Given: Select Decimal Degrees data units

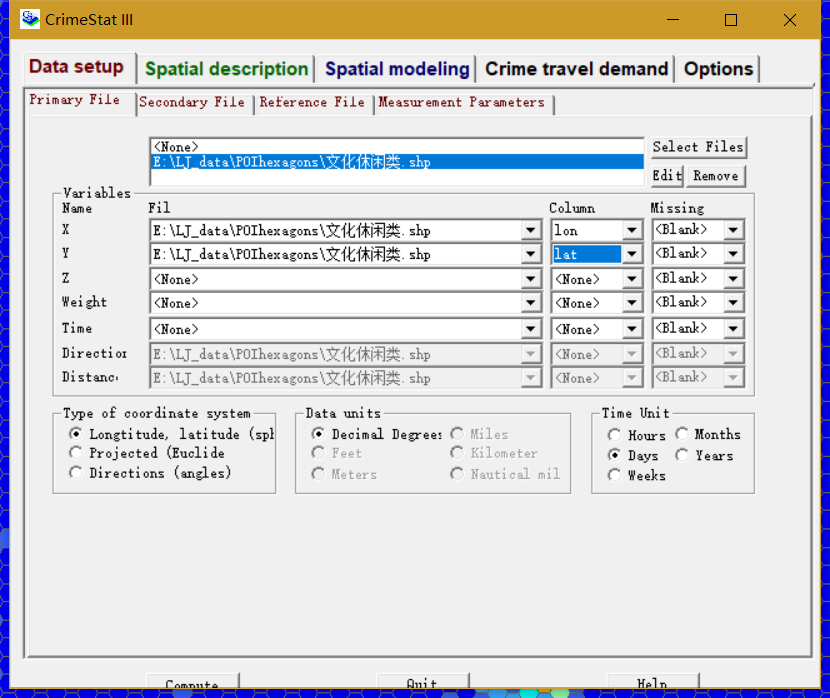Looking at the screenshot, I should pos(318,434).
